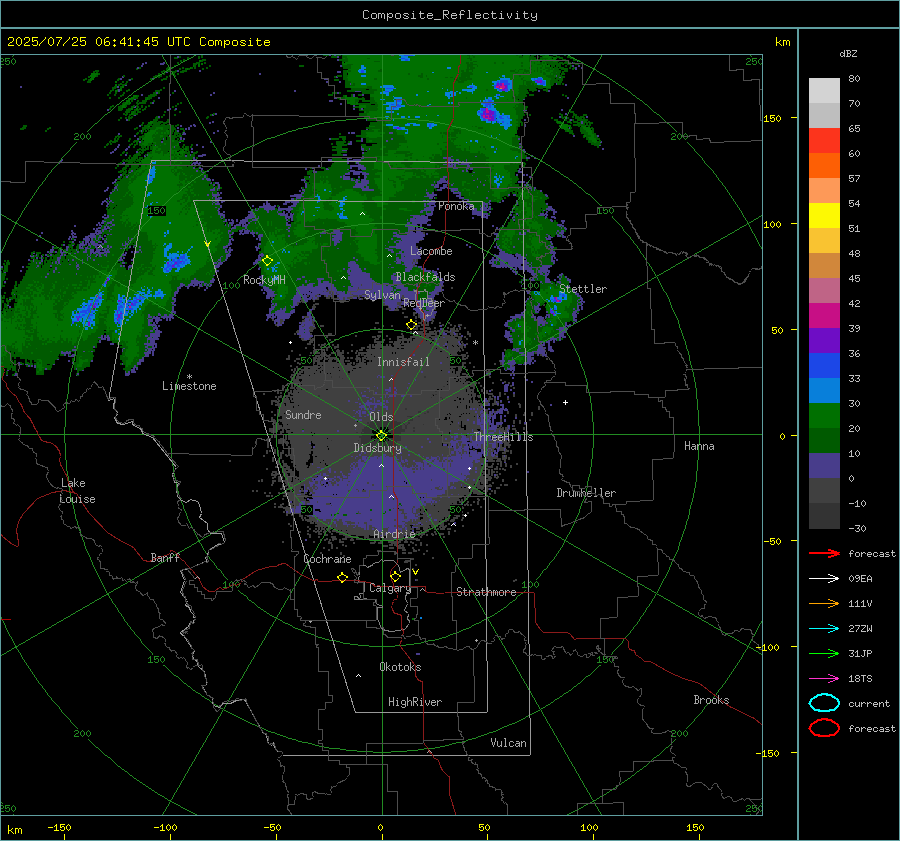Click the Banff city label
900x841 pixels.
coord(165,557)
